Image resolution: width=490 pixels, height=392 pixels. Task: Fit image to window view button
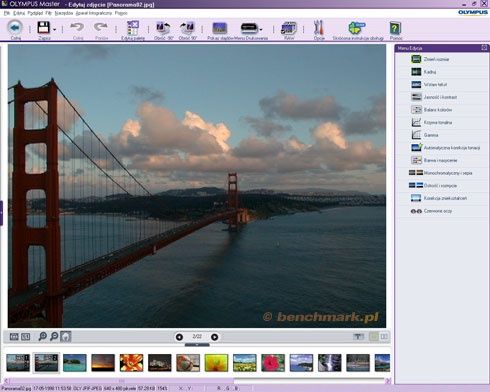click(14, 337)
